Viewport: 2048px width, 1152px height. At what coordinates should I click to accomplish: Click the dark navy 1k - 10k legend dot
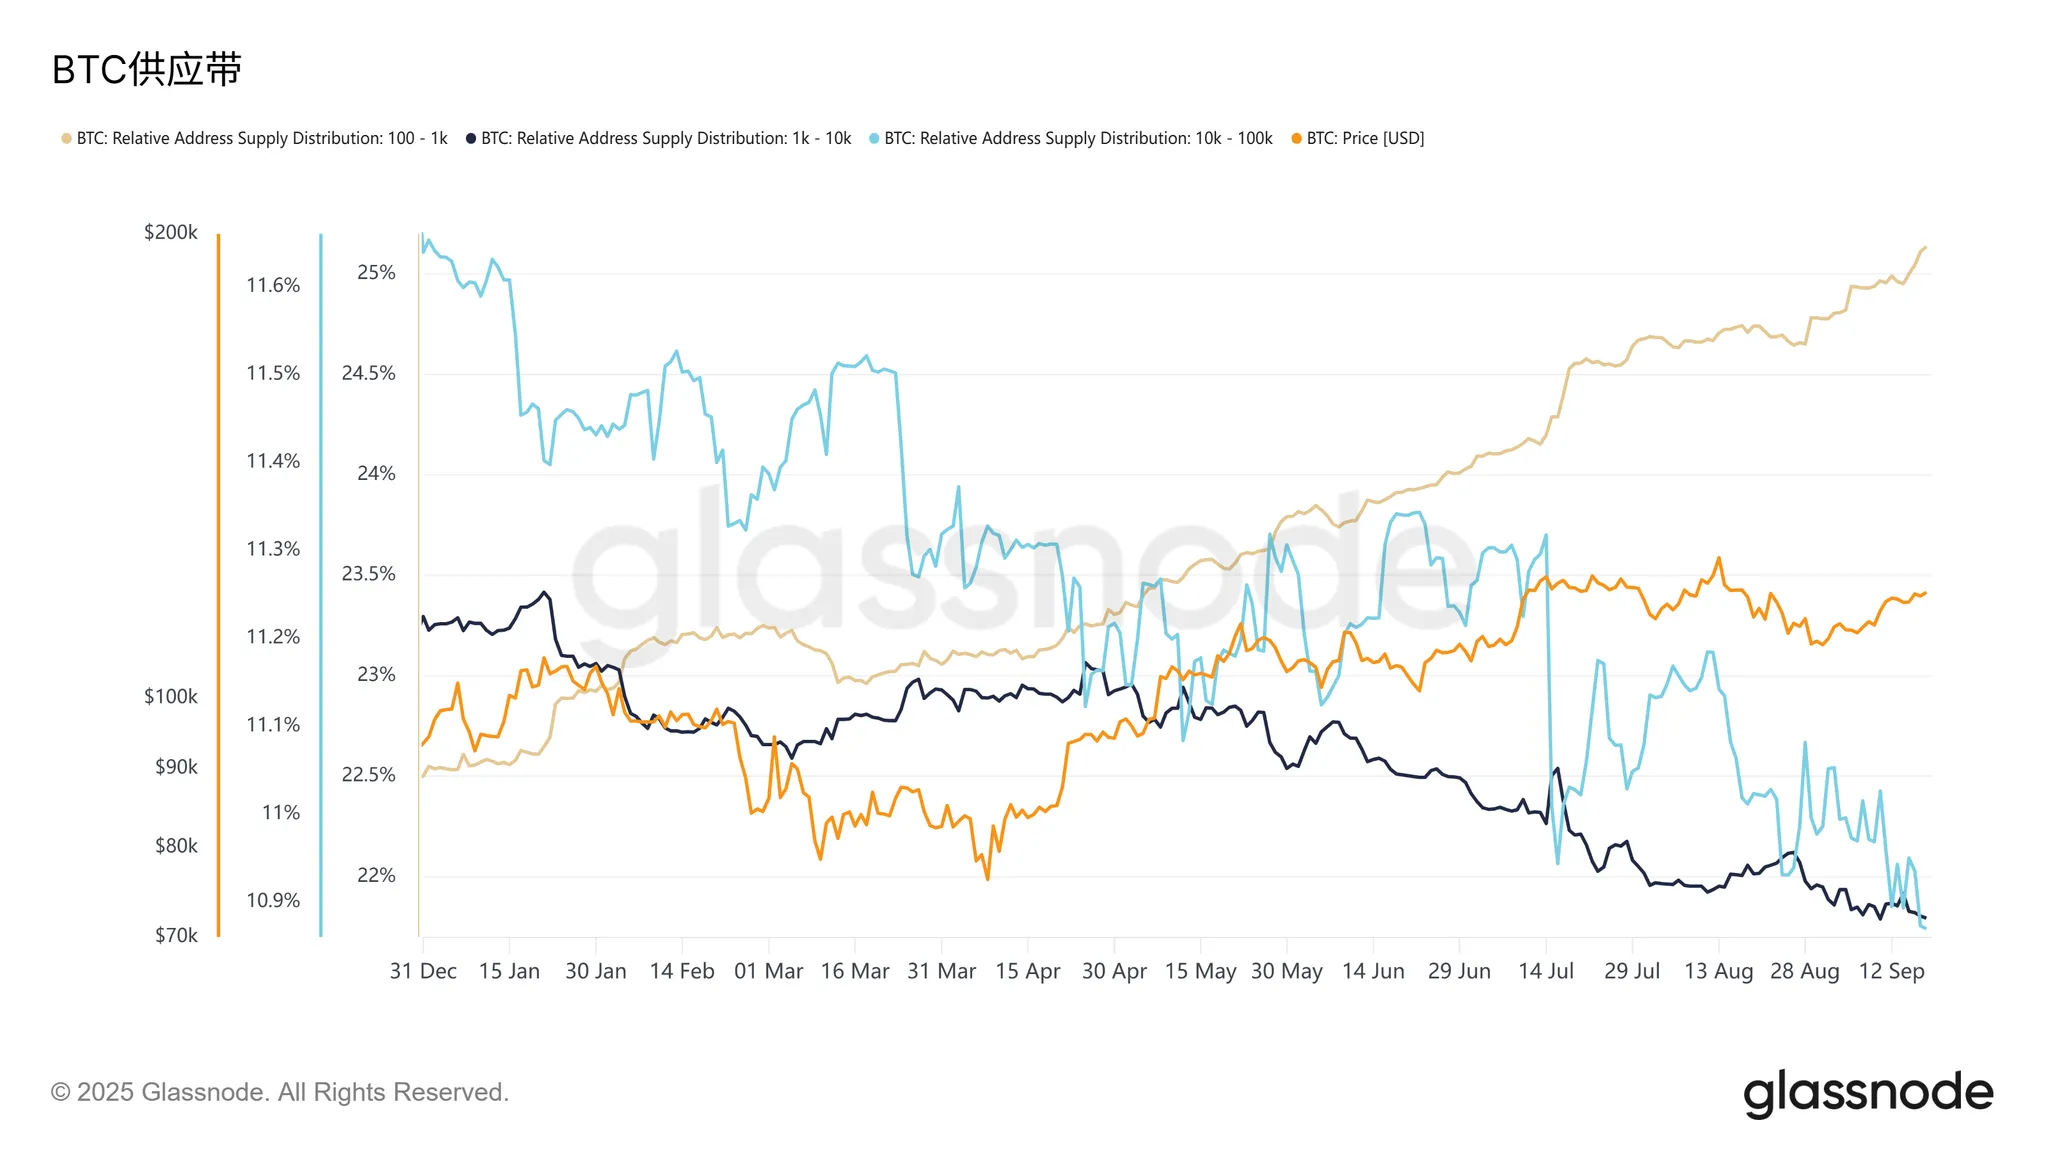[471, 139]
